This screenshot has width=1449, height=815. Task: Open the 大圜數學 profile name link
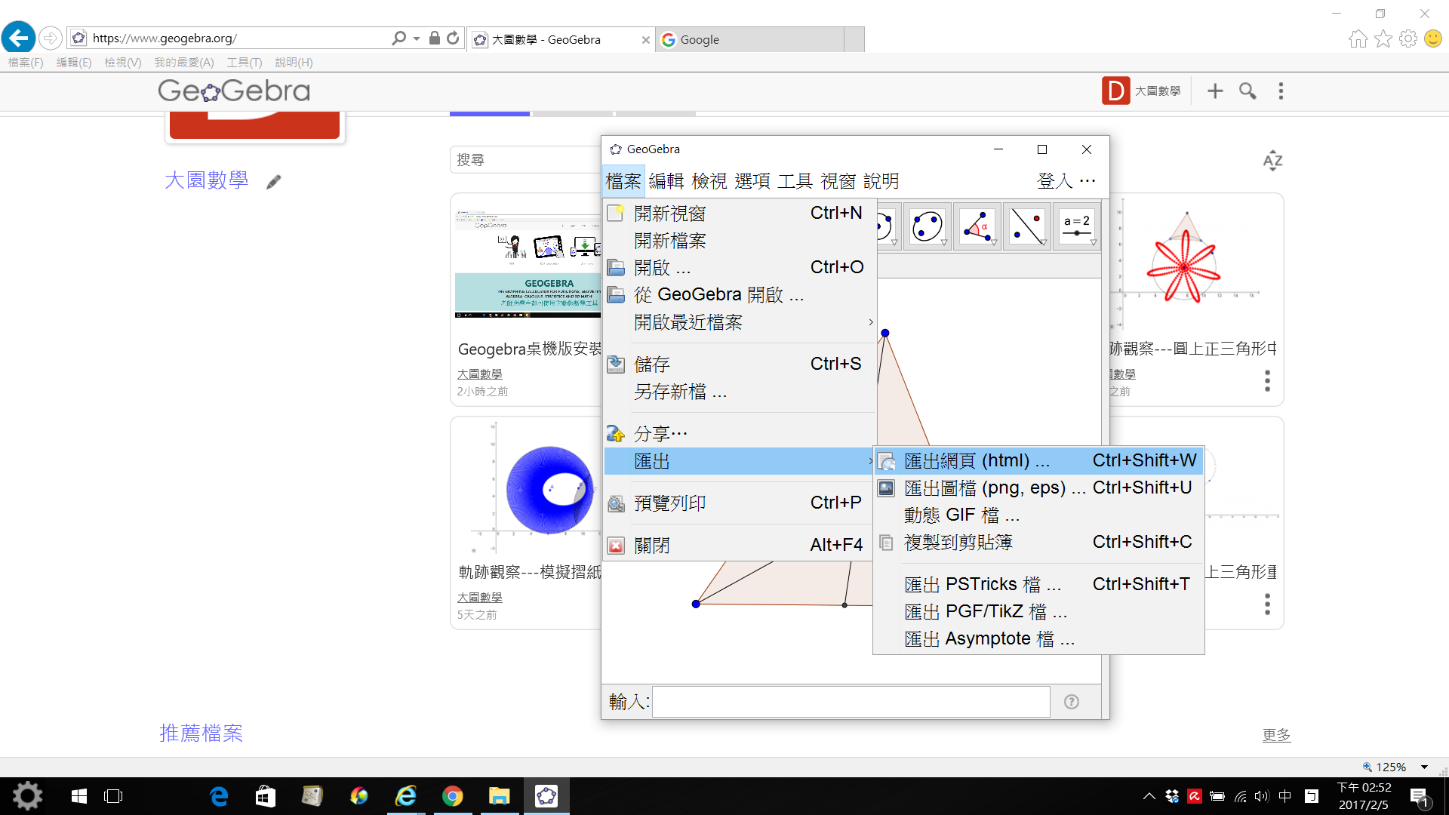[x=207, y=181]
